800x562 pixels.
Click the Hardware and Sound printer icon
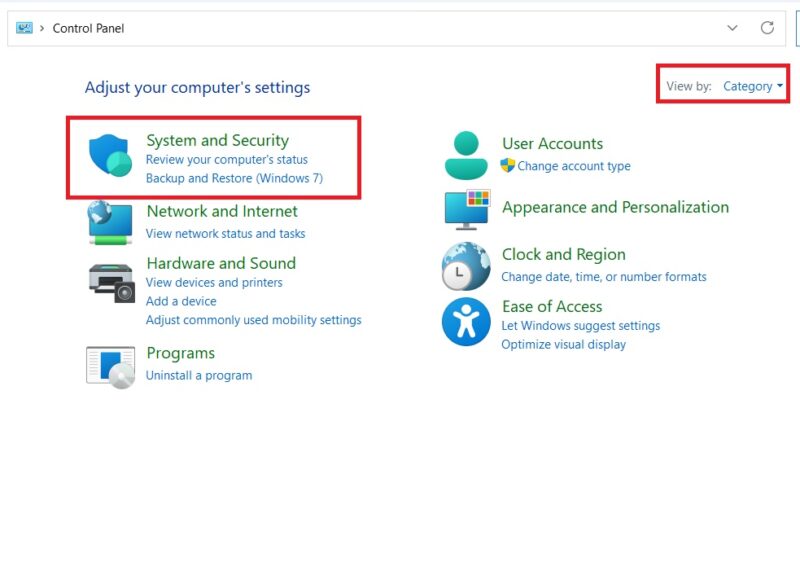[x=112, y=283]
